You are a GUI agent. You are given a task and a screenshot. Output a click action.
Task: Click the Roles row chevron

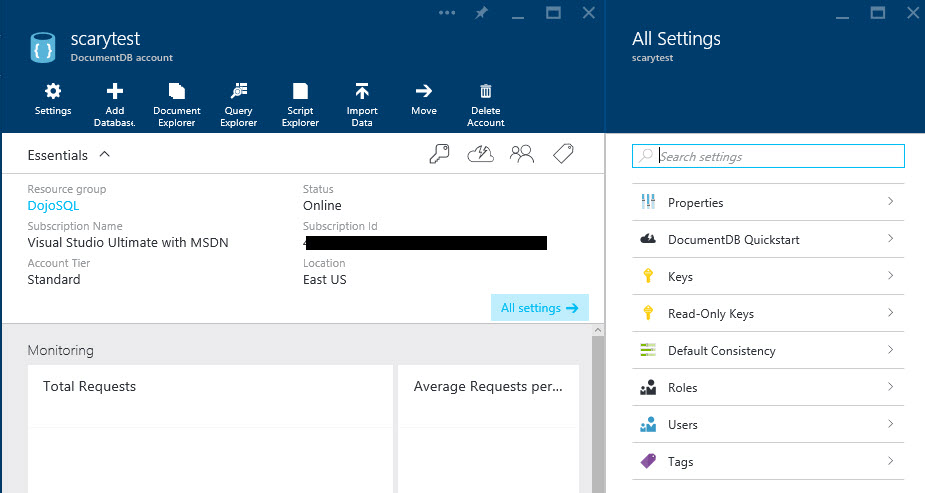pyautogui.click(x=891, y=387)
